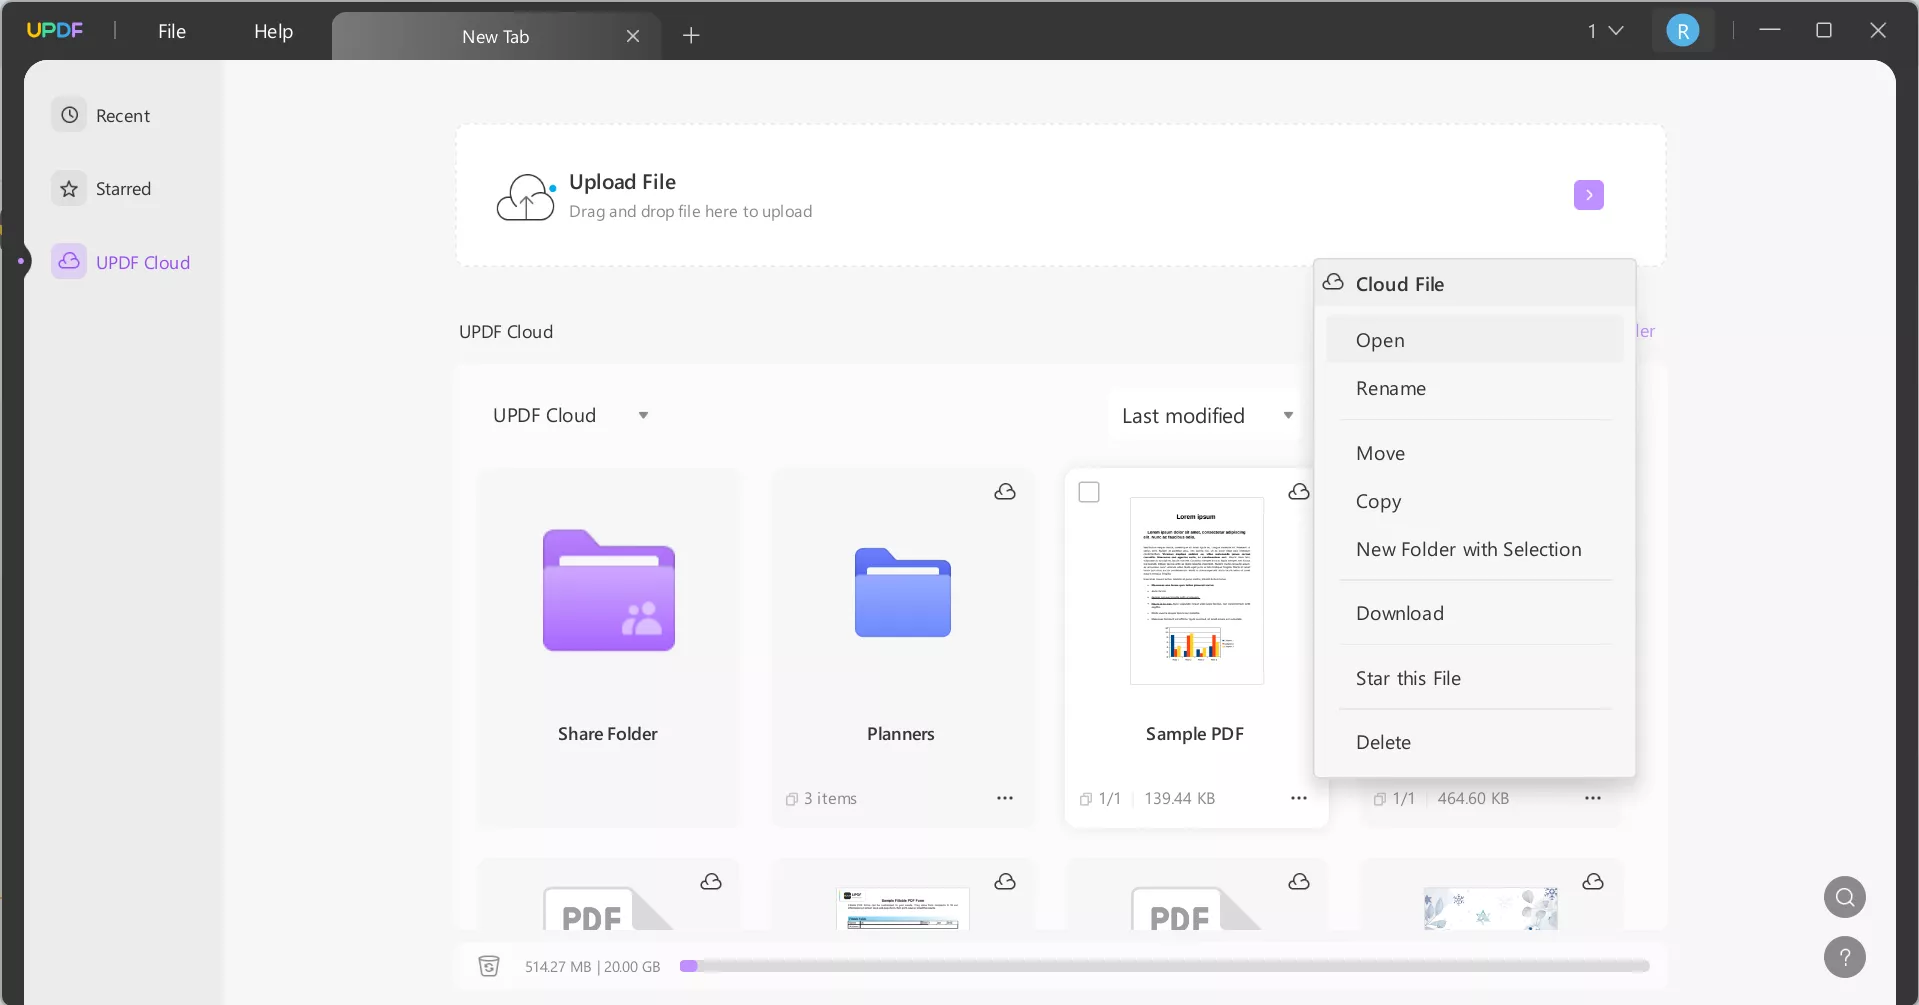Open the Sample PDF thumbnail
The image size is (1919, 1005).
point(1197,590)
